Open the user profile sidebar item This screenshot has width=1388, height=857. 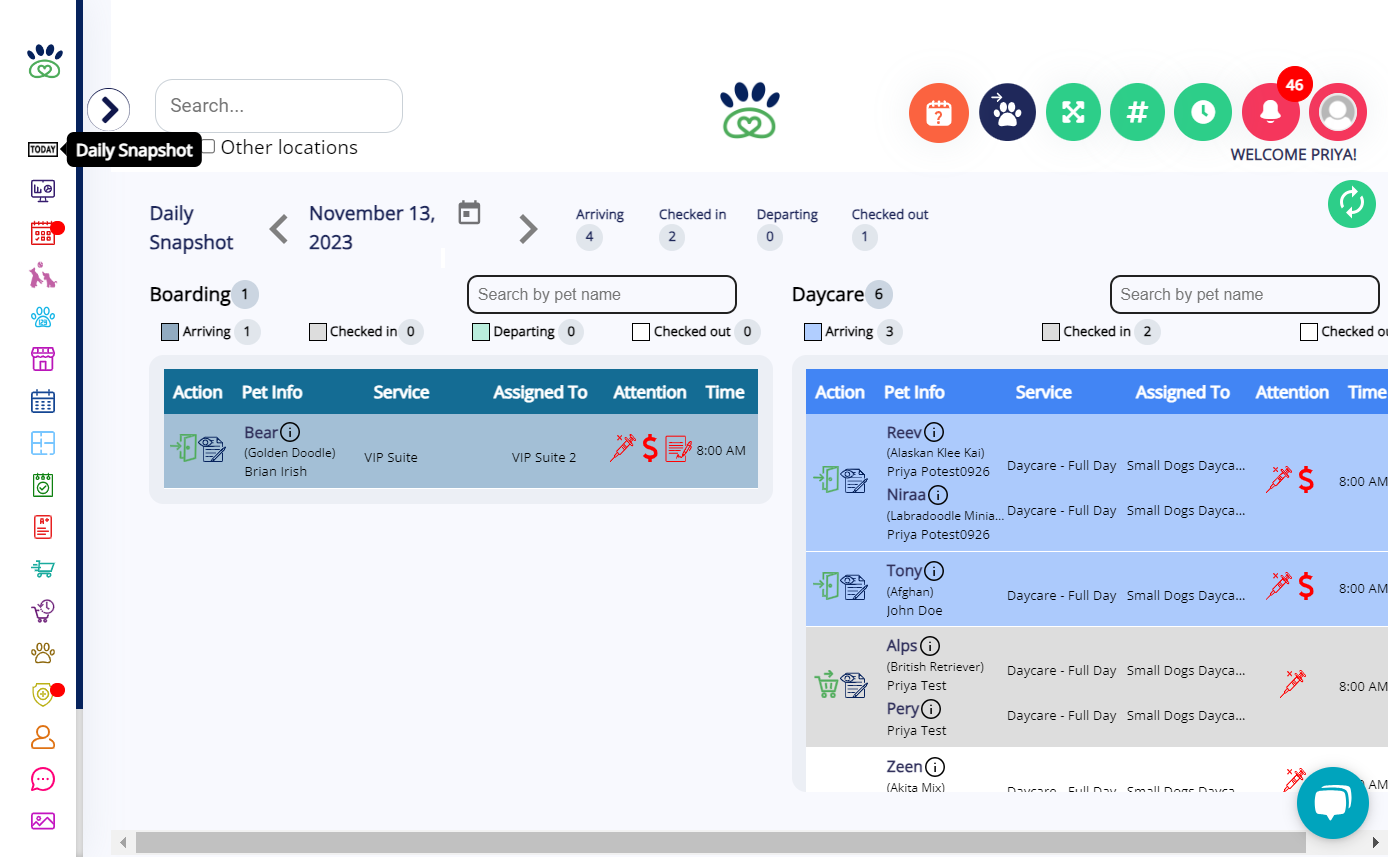(x=42, y=737)
